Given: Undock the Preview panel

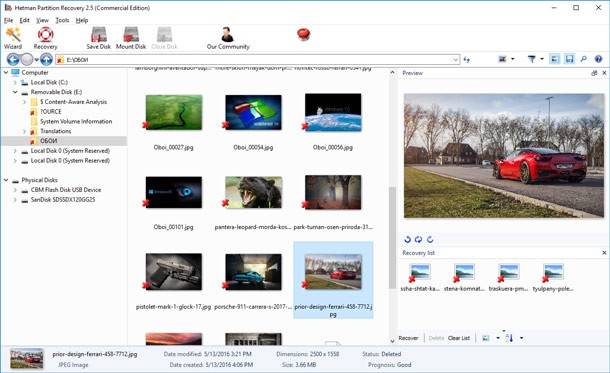Looking at the screenshot, I should (594, 73).
